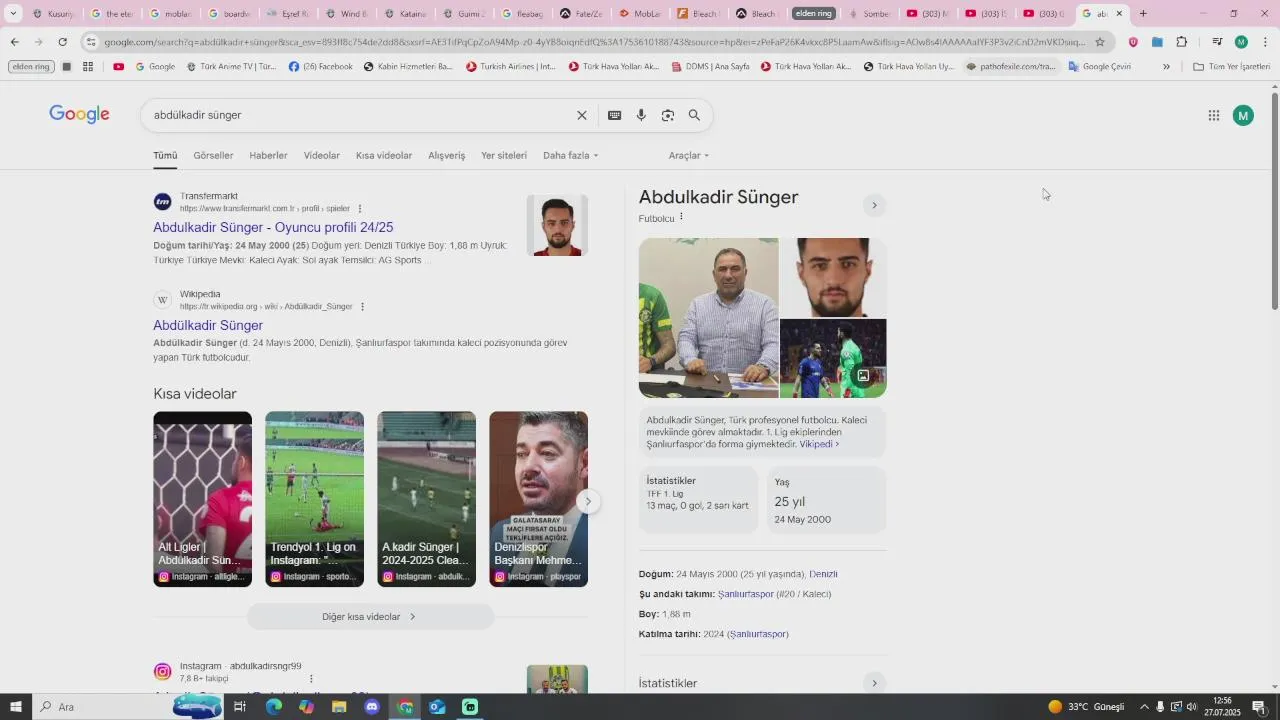Switch to the Haberler tab
The image size is (1280, 720).
click(x=268, y=155)
